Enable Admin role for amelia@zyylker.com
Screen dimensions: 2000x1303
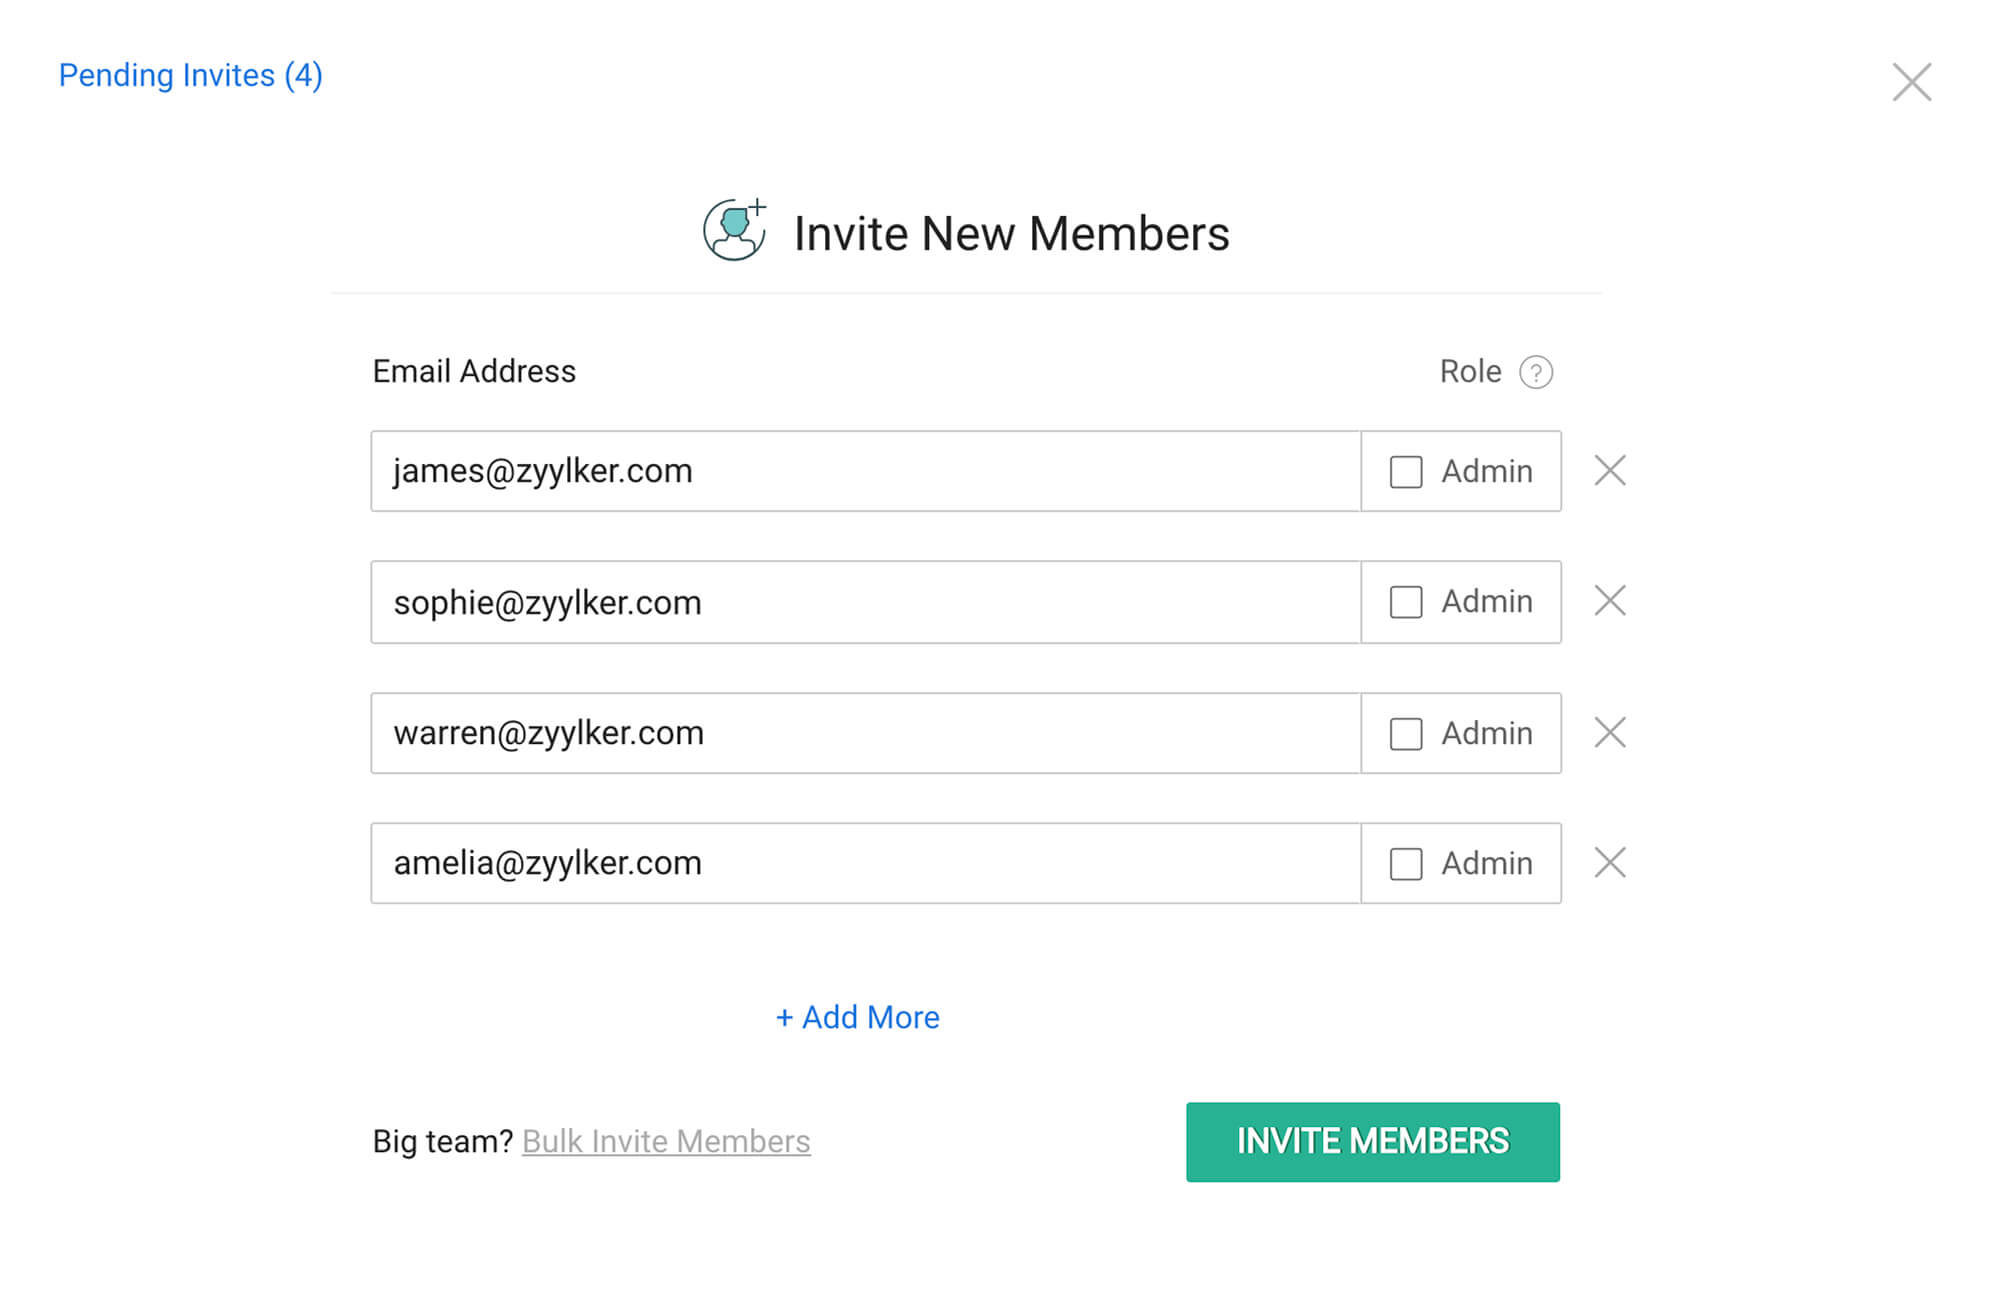(1405, 864)
